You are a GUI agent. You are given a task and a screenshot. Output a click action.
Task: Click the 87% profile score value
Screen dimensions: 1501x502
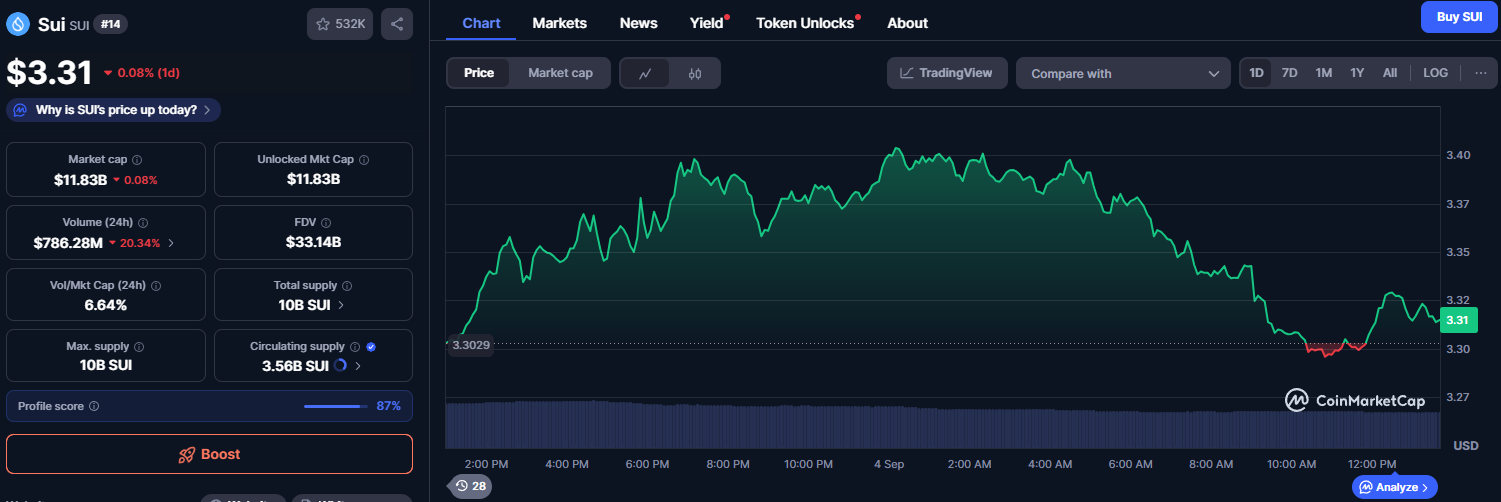click(x=389, y=406)
